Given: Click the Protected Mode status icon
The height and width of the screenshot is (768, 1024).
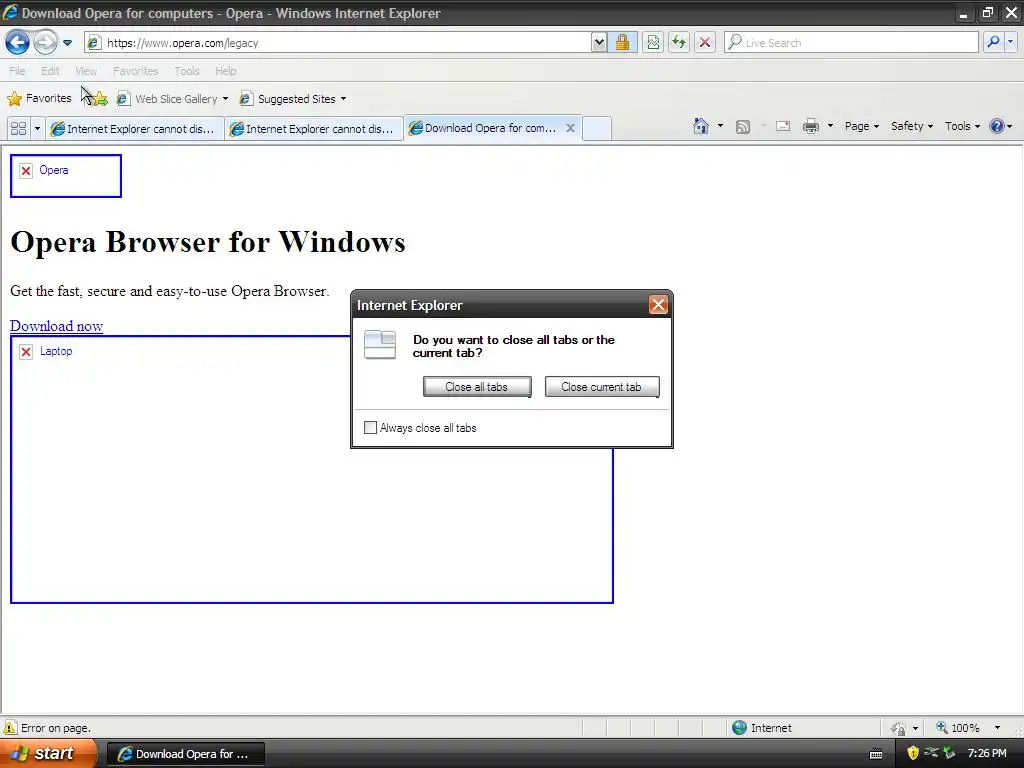Looking at the screenshot, I should click(x=899, y=728).
